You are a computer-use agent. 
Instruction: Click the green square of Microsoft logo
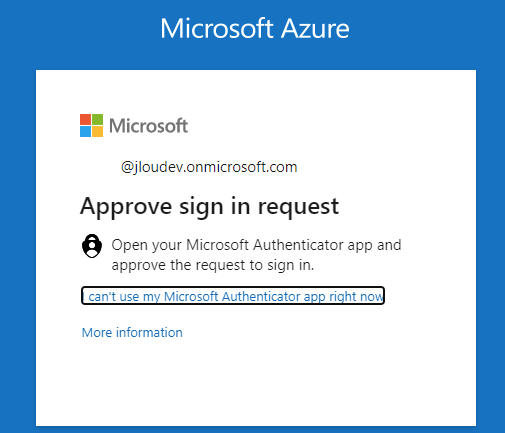pyautogui.click(x=97, y=120)
